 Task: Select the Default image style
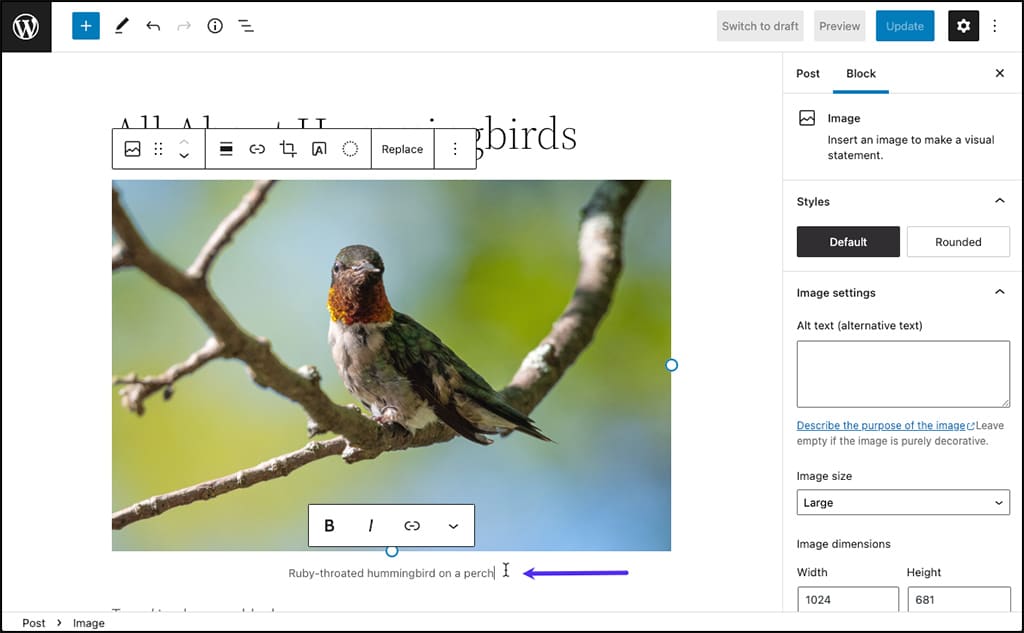(x=847, y=241)
